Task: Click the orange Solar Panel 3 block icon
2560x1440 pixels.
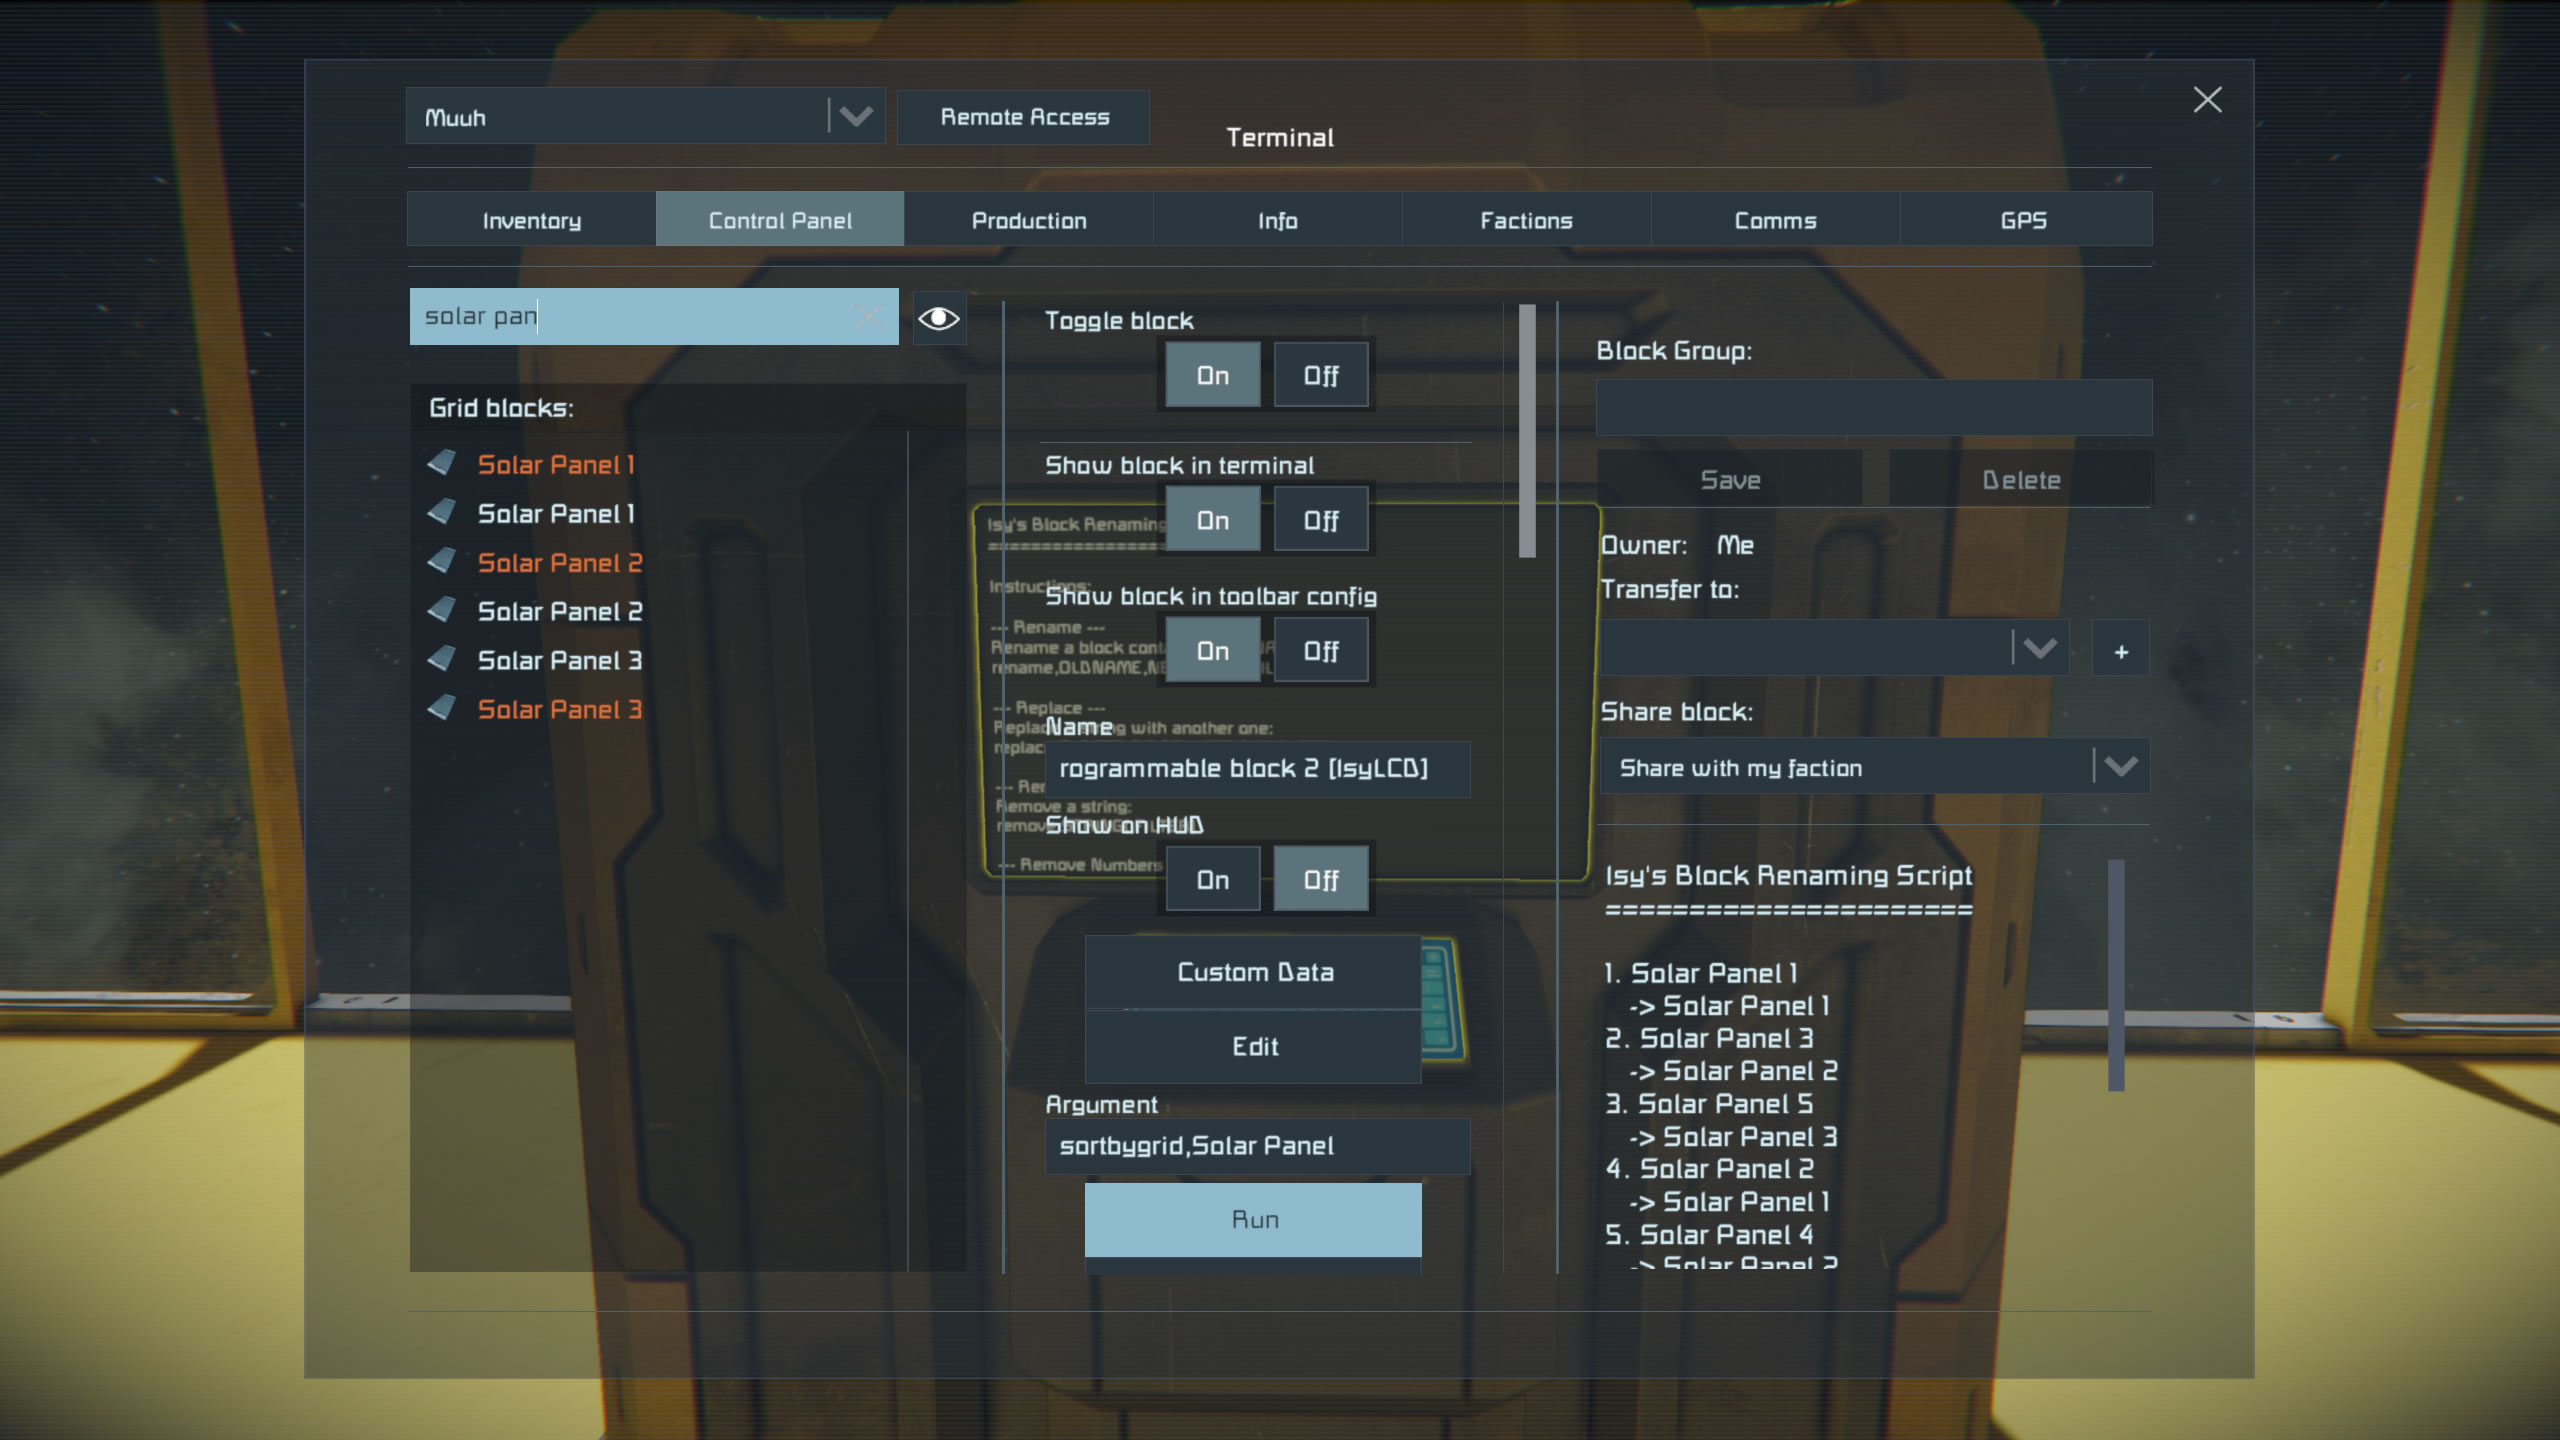Action: [442, 708]
